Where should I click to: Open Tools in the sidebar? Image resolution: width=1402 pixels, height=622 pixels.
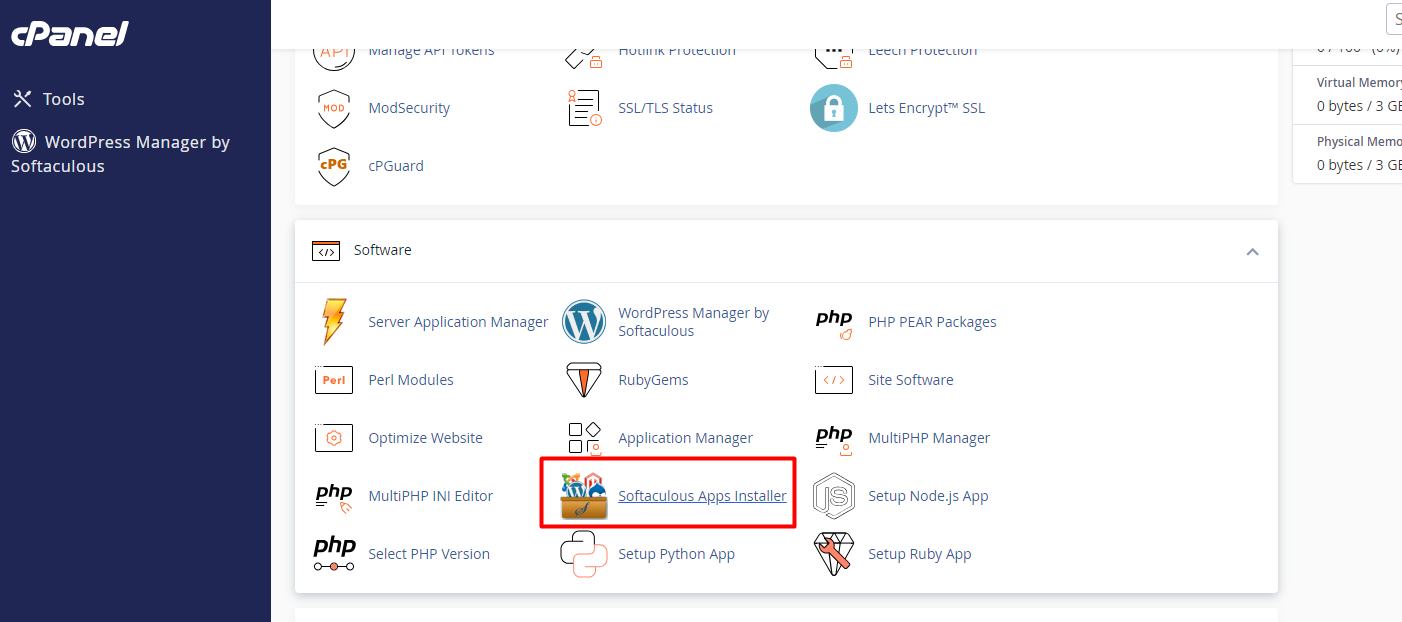coord(63,99)
